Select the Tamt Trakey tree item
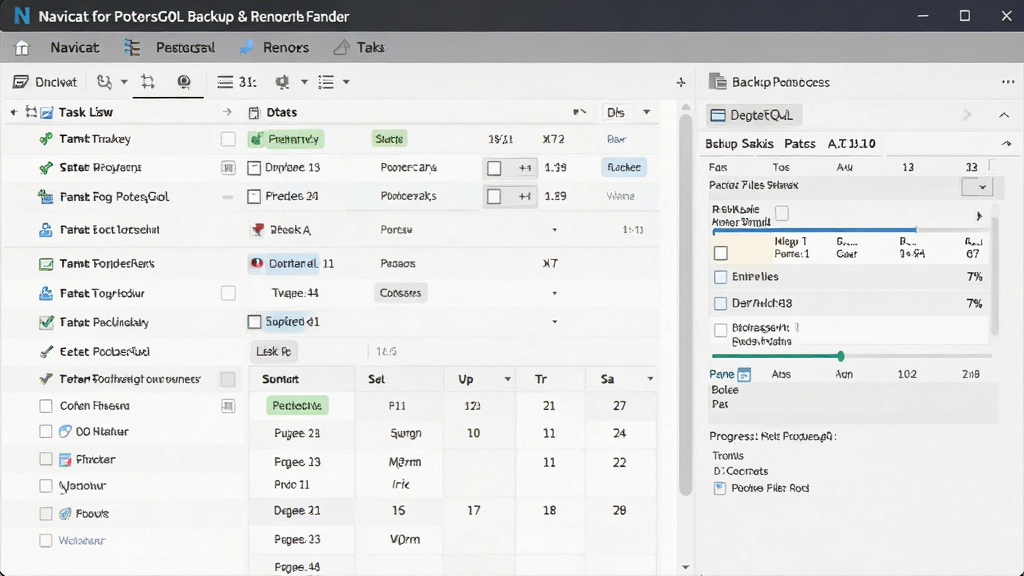This screenshot has width=1024, height=576. [95, 139]
